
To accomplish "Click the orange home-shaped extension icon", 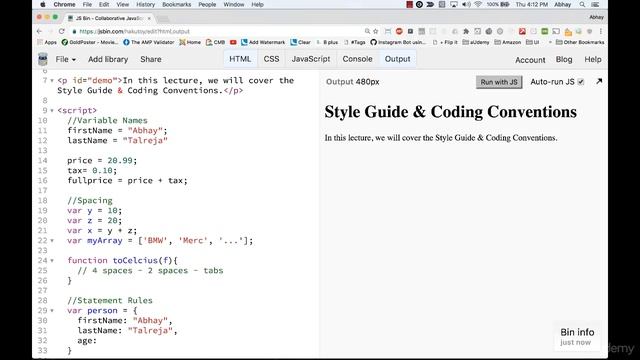I will pos(568,32).
